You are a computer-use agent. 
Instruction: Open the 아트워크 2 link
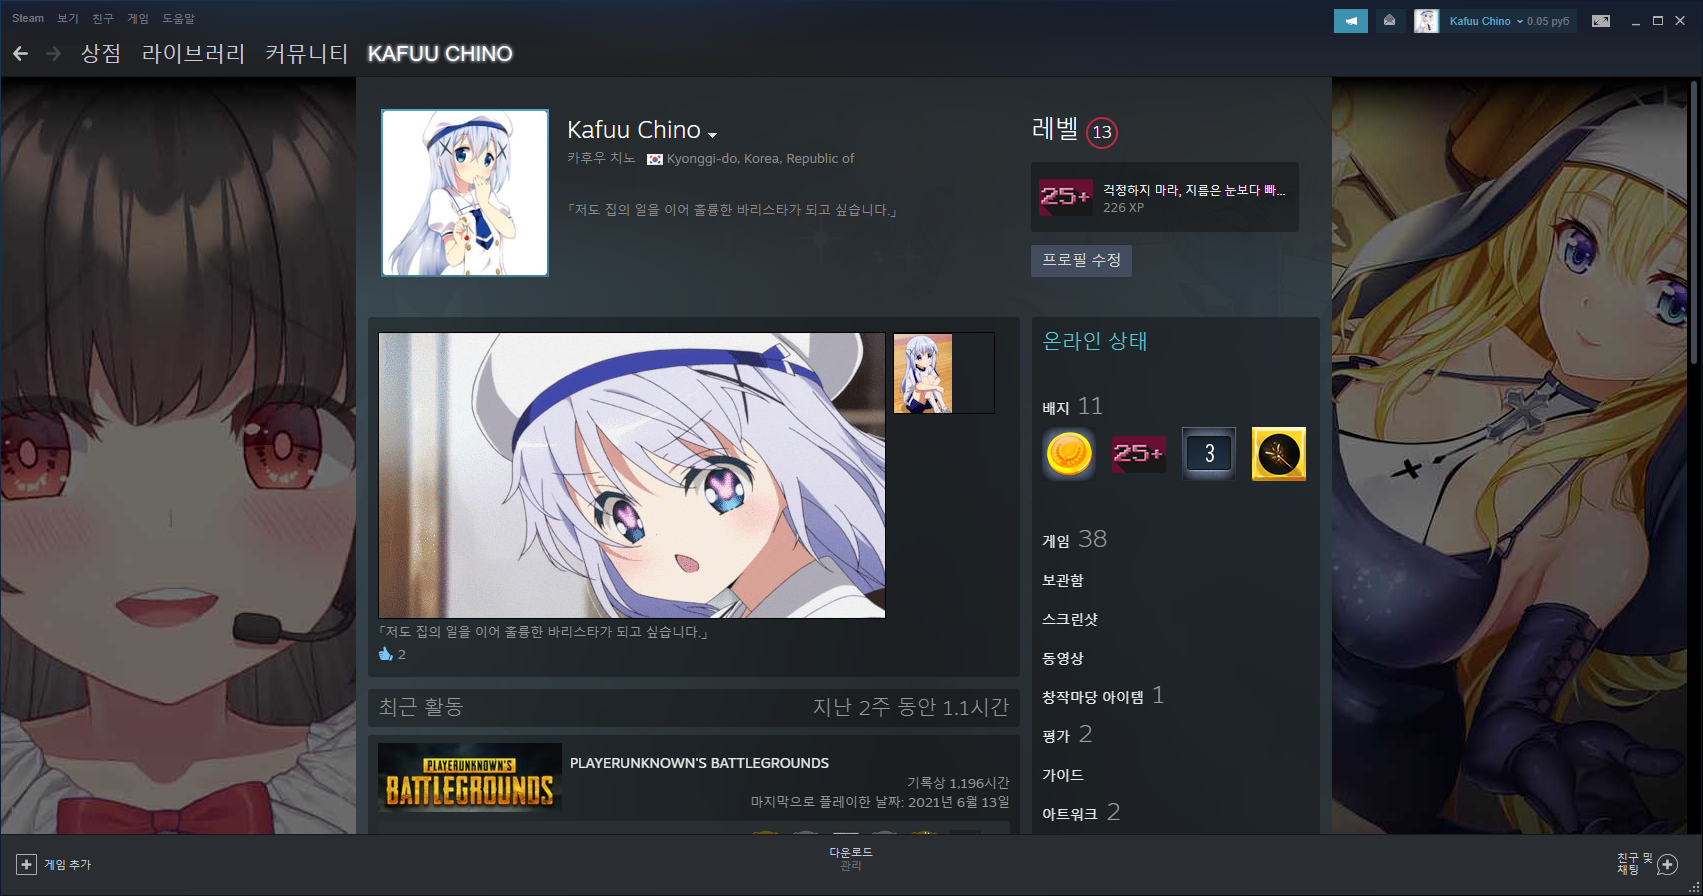pos(1081,813)
